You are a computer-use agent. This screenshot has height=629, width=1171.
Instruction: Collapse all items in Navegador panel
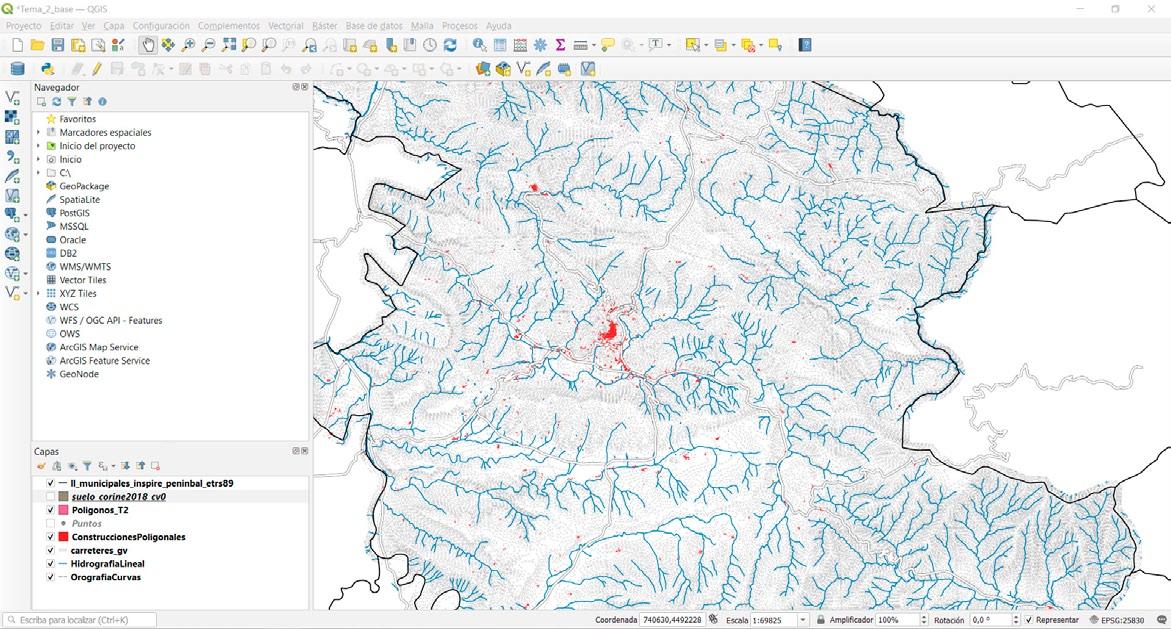coord(87,102)
